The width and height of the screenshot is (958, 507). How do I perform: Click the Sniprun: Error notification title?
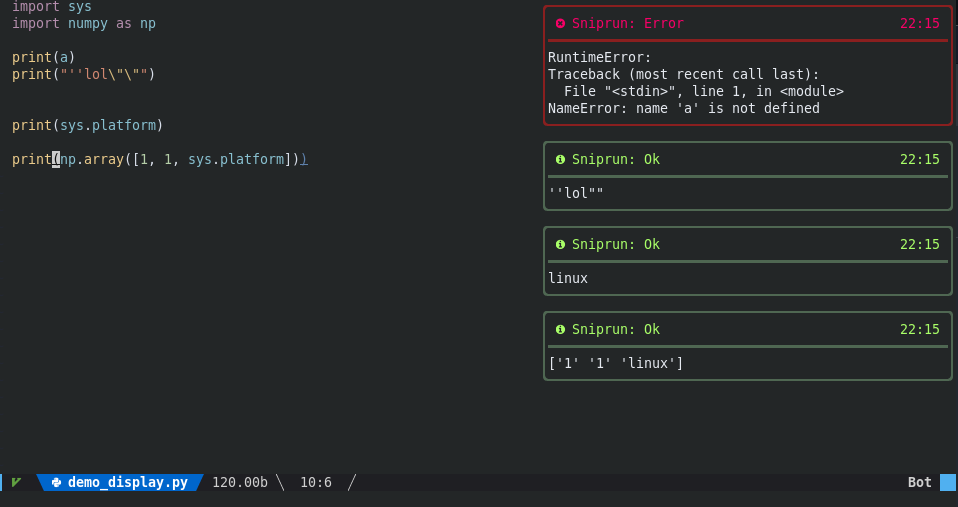click(627, 23)
